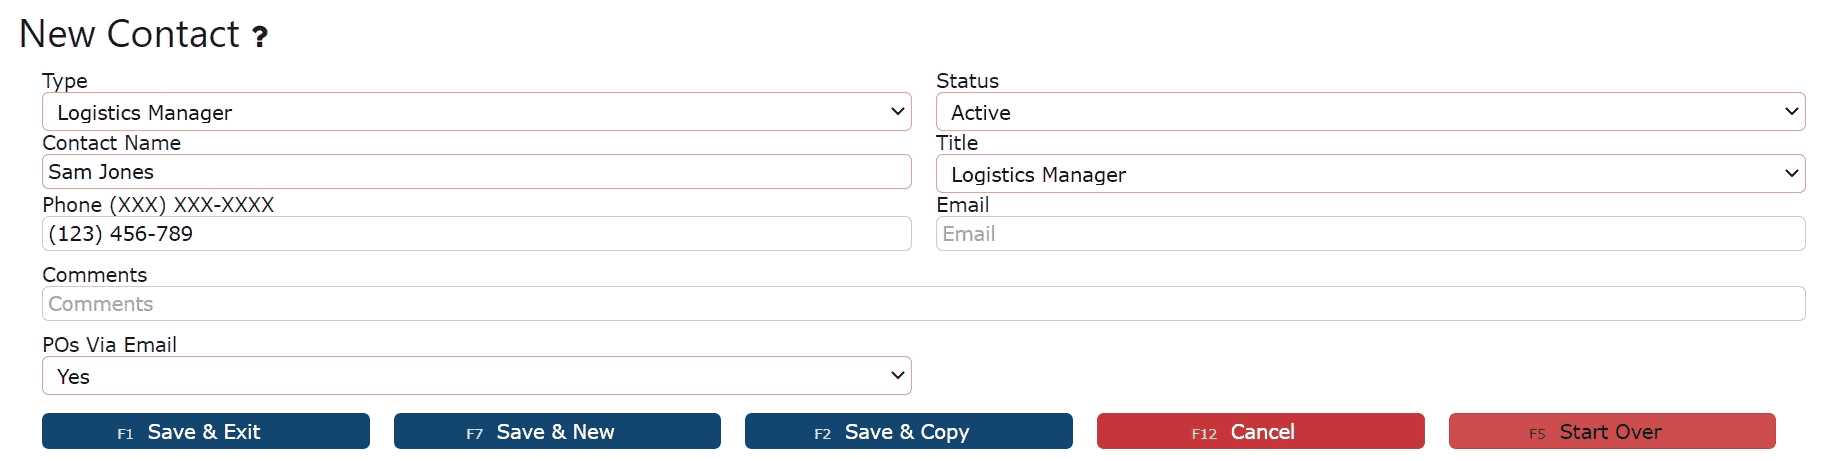
Task: Click the New Contact heading
Action: pyautogui.click(x=129, y=35)
